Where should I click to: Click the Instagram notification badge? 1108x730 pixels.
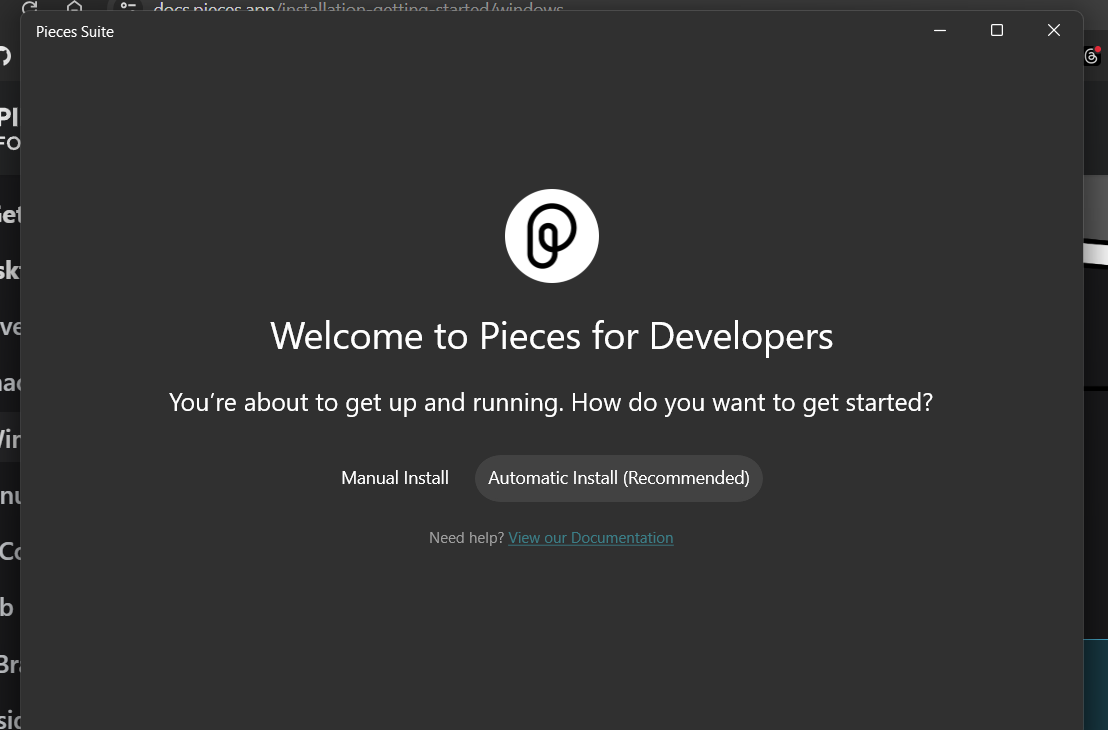pos(1100,49)
